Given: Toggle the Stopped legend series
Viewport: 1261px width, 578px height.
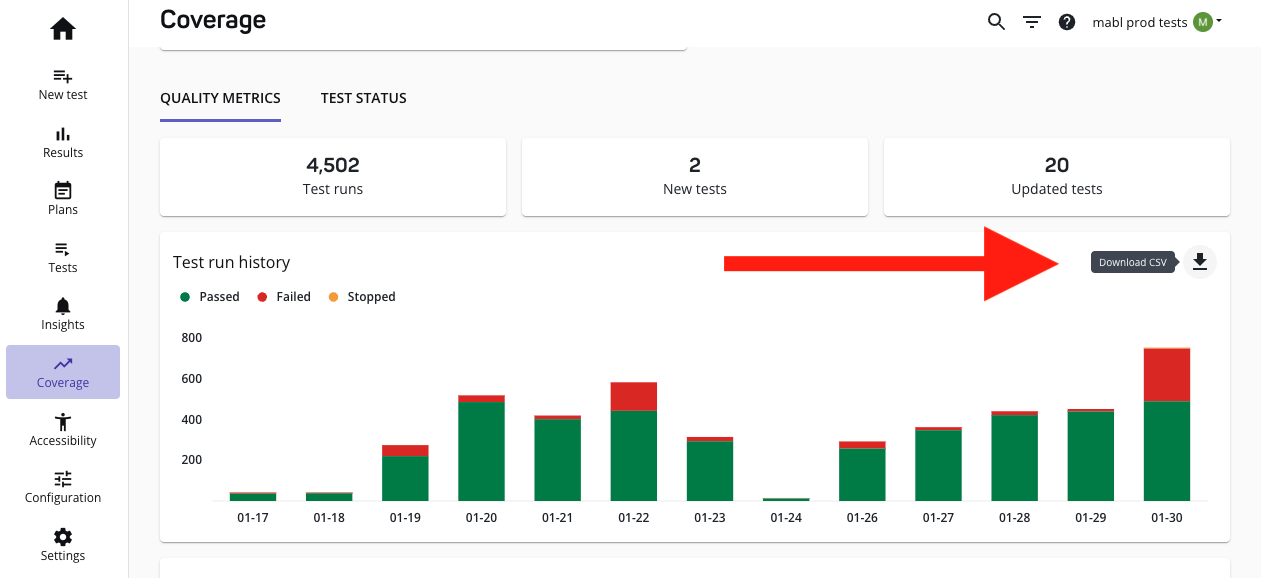Looking at the screenshot, I should click(362, 297).
